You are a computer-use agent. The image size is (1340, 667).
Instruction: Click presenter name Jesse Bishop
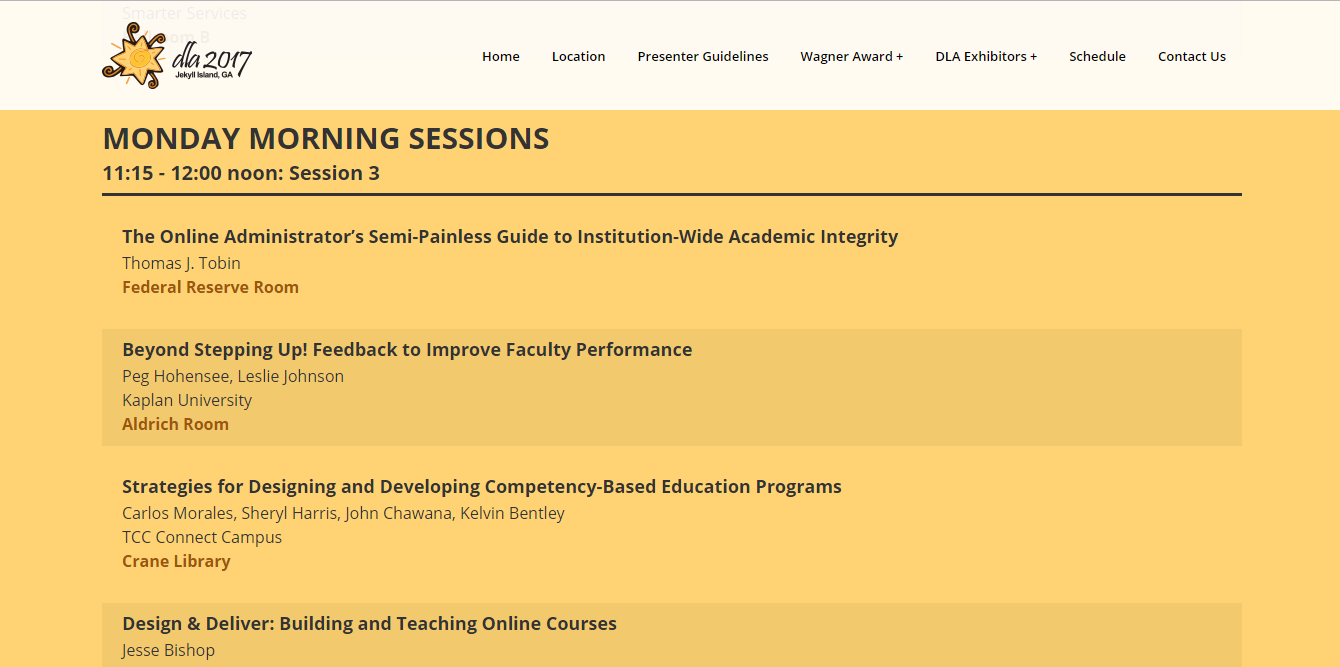click(x=168, y=650)
